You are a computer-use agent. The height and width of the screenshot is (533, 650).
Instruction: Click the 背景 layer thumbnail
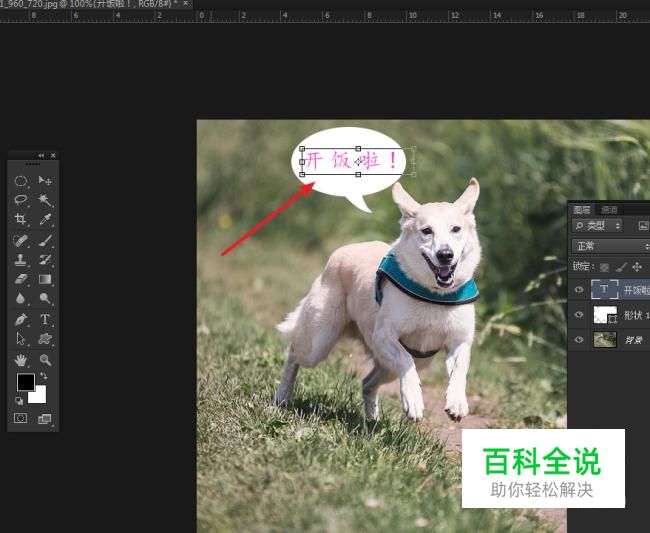click(x=605, y=340)
